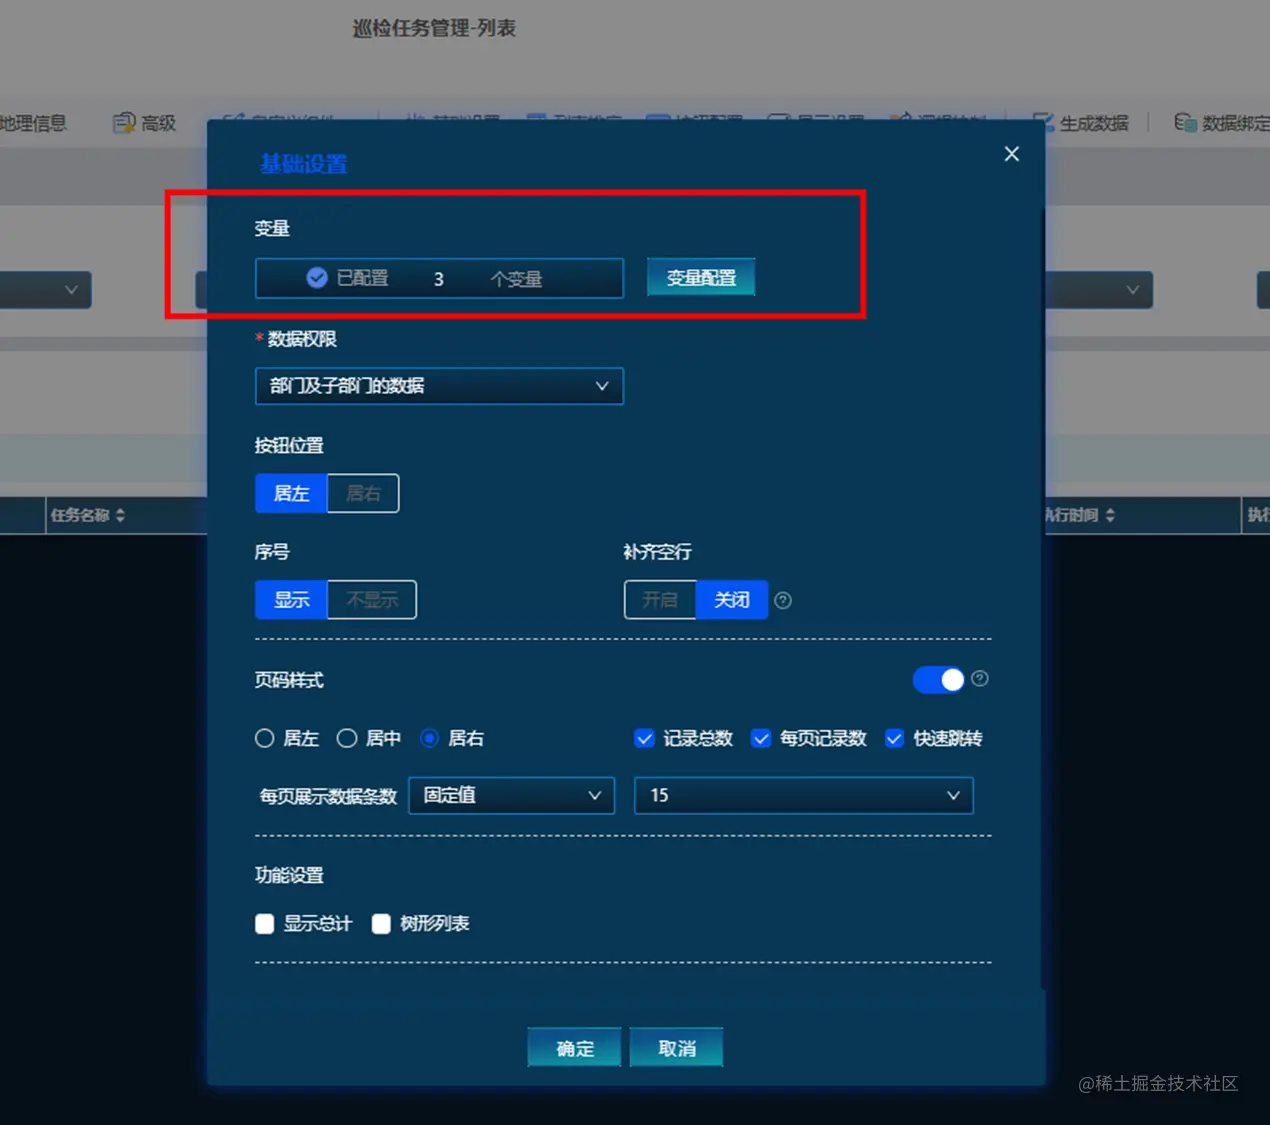Viewport: 1270px width, 1125px height.
Task: Uncheck the 快速跳转 checkbox
Action: pyautogui.click(x=893, y=738)
